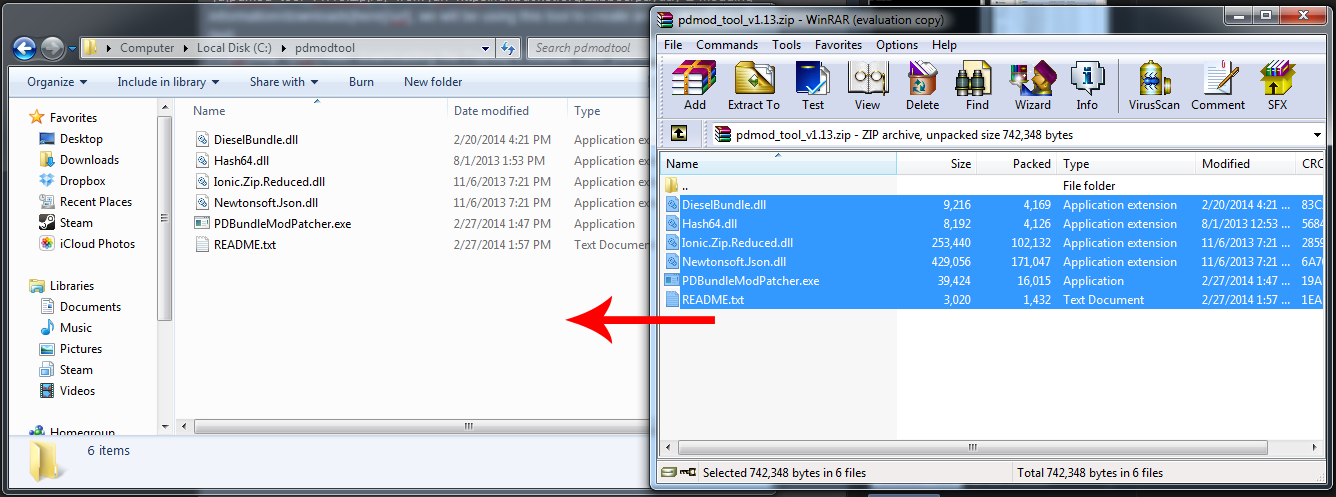The height and width of the screenshot is (497, 1336).
Task: Open the archive Info icon
Action: [1087, 86]
